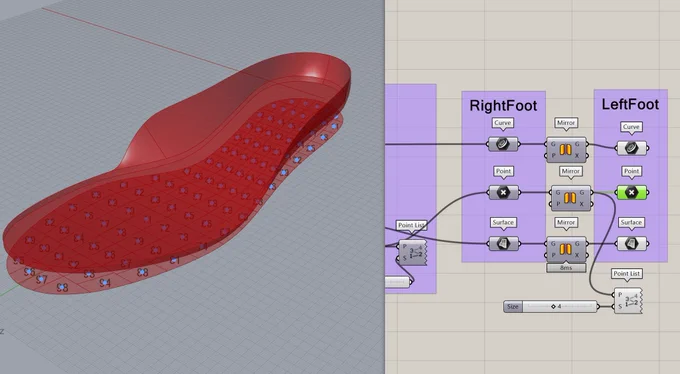
Task: Click the G input of the middle Mirror
Action: pos(558,192)
